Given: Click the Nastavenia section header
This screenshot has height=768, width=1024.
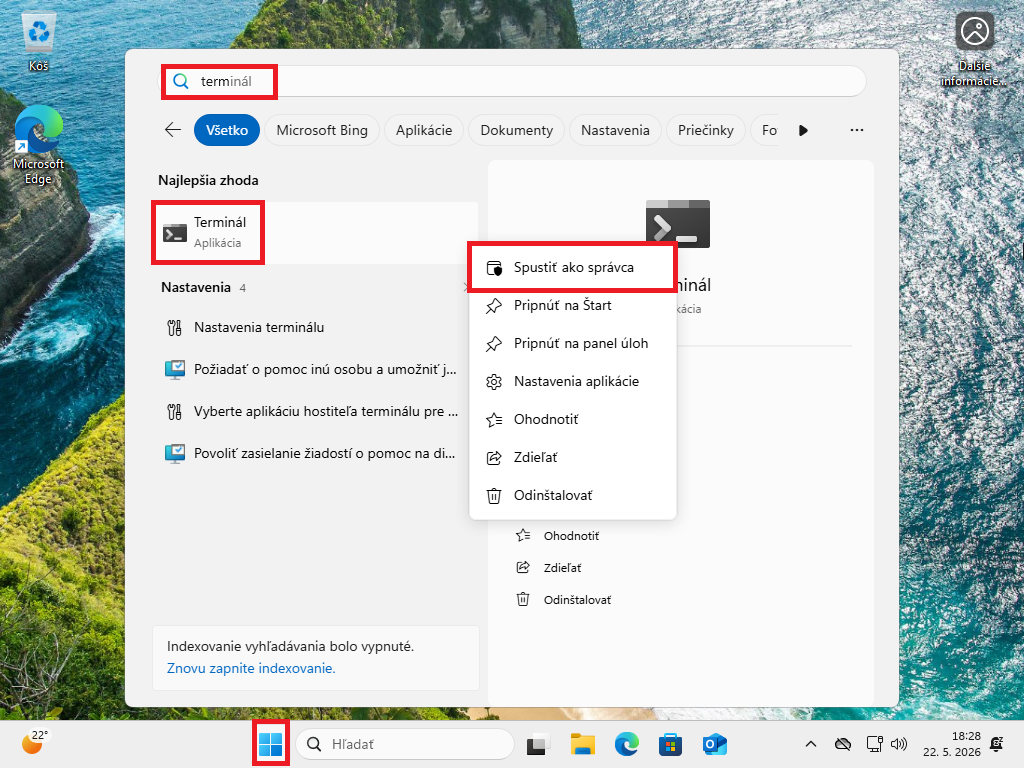Looking at the screenshot, I should pos(196,287).
